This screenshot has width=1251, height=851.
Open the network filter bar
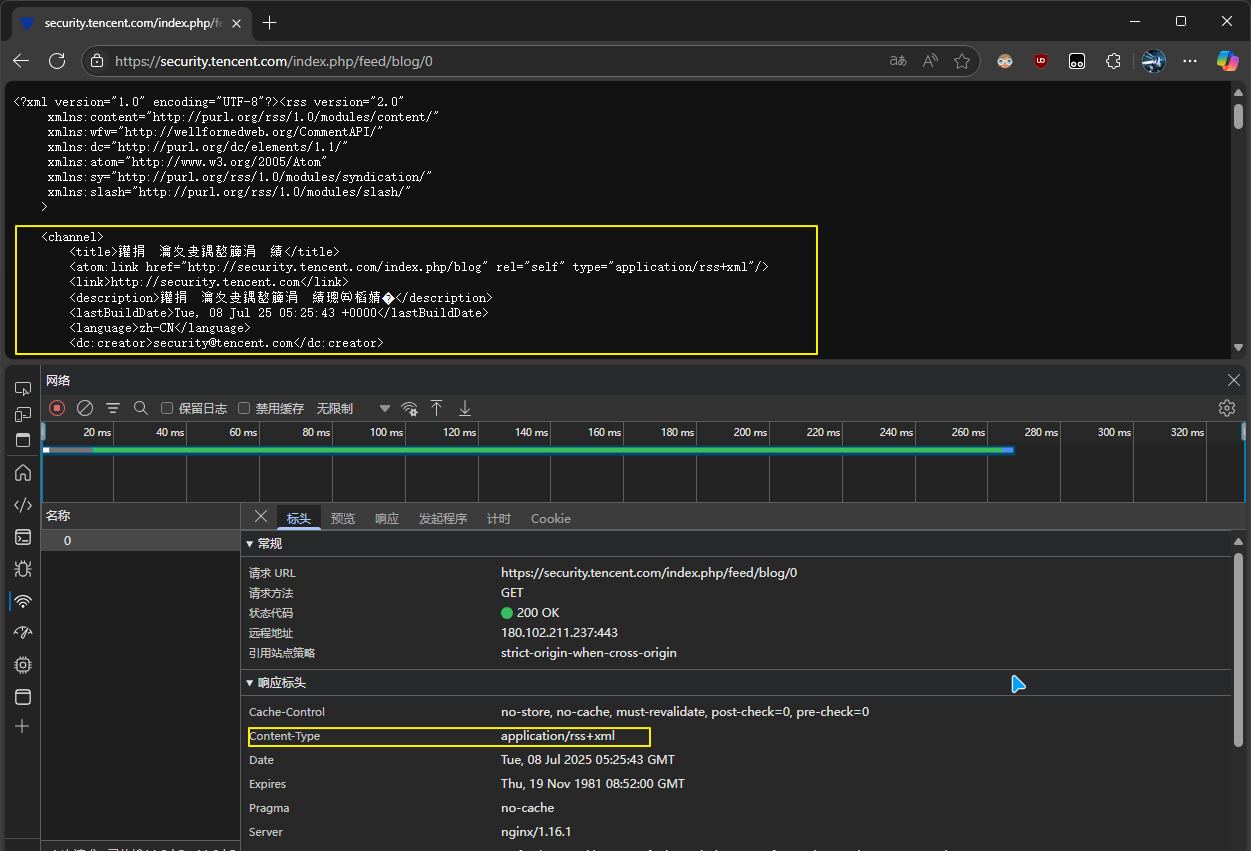point(113,408)
